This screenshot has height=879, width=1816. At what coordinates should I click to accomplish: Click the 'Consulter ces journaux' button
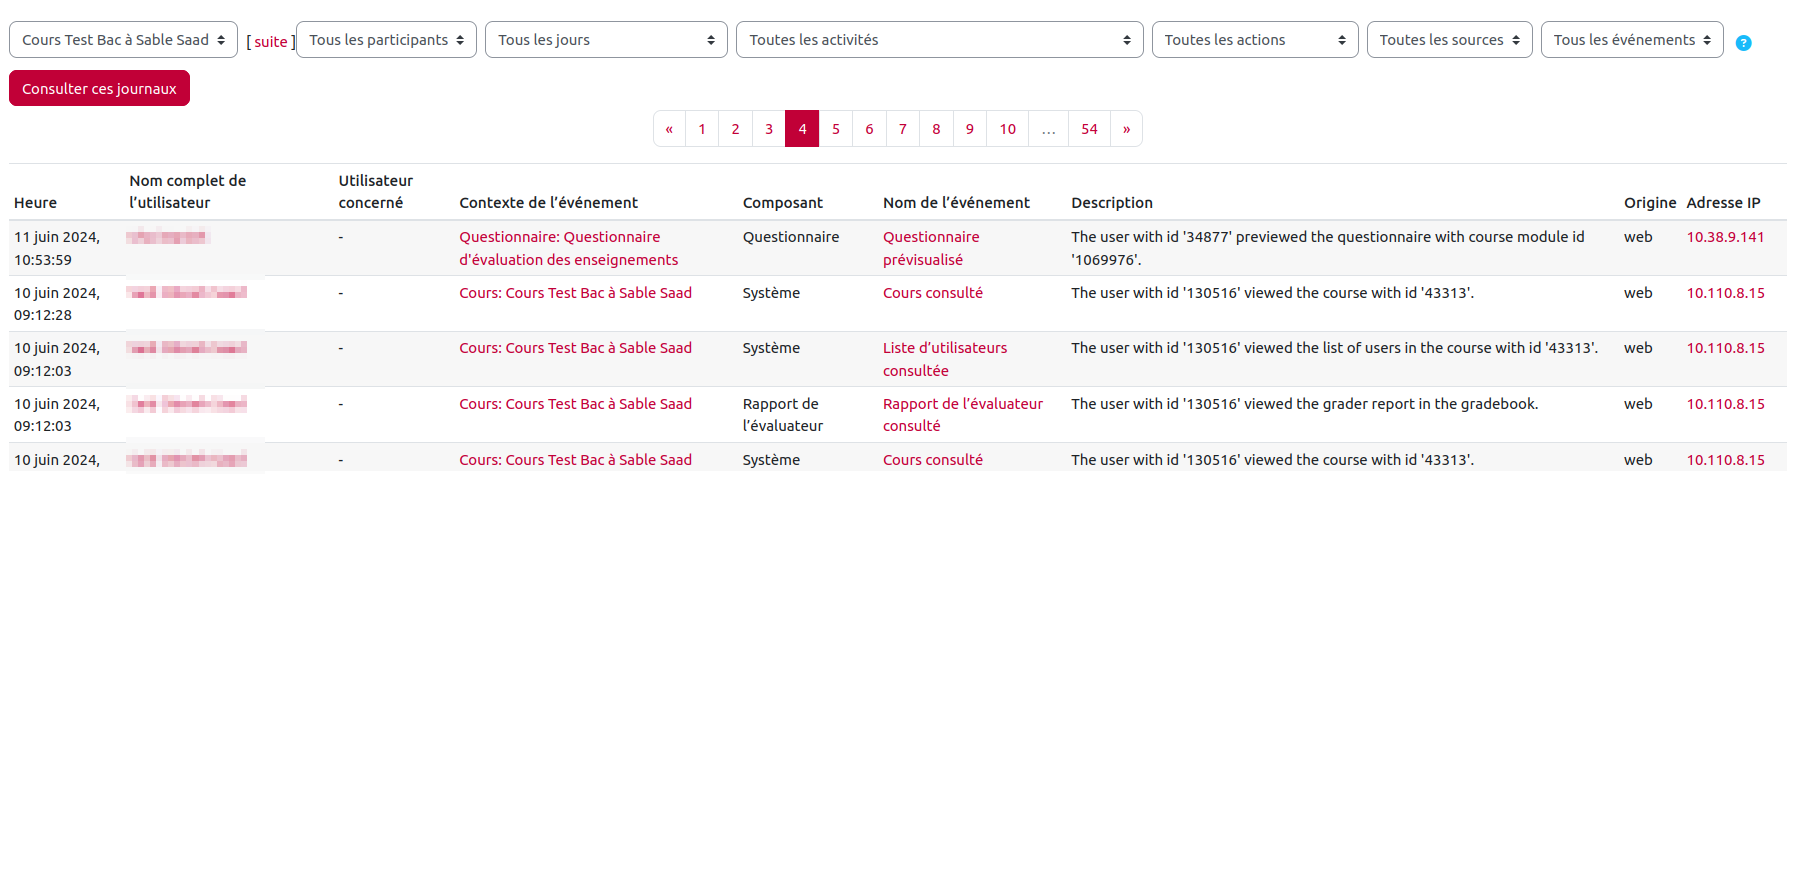point(99,88)
